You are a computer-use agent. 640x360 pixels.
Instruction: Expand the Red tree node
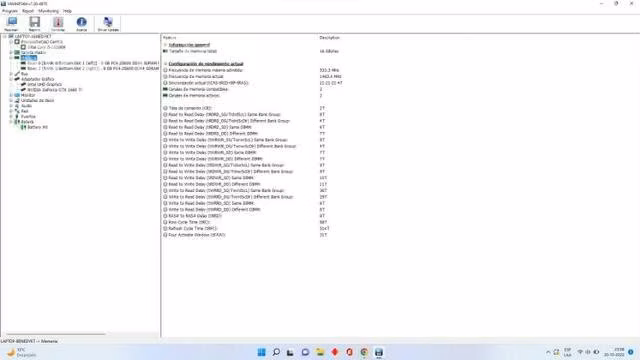(x=11, y=111)
